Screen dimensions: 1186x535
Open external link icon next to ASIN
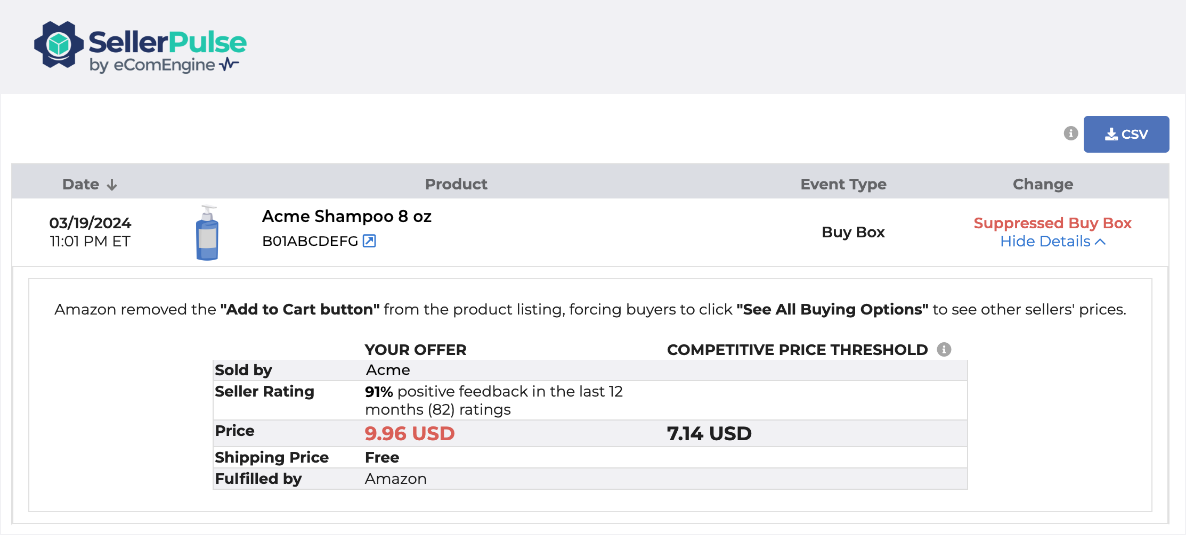point(369,241)
